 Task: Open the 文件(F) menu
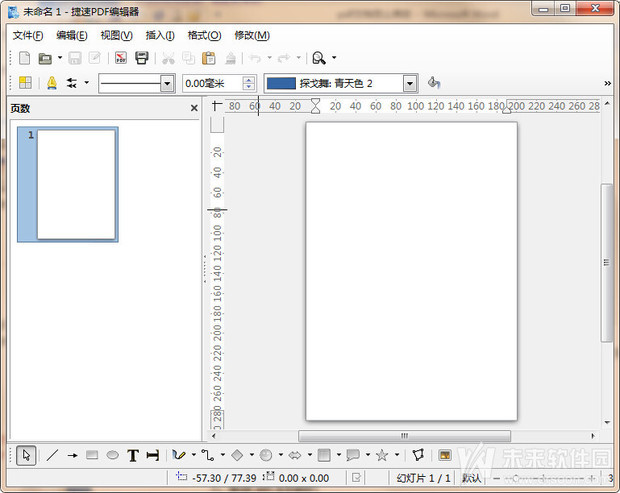(28, 36)
